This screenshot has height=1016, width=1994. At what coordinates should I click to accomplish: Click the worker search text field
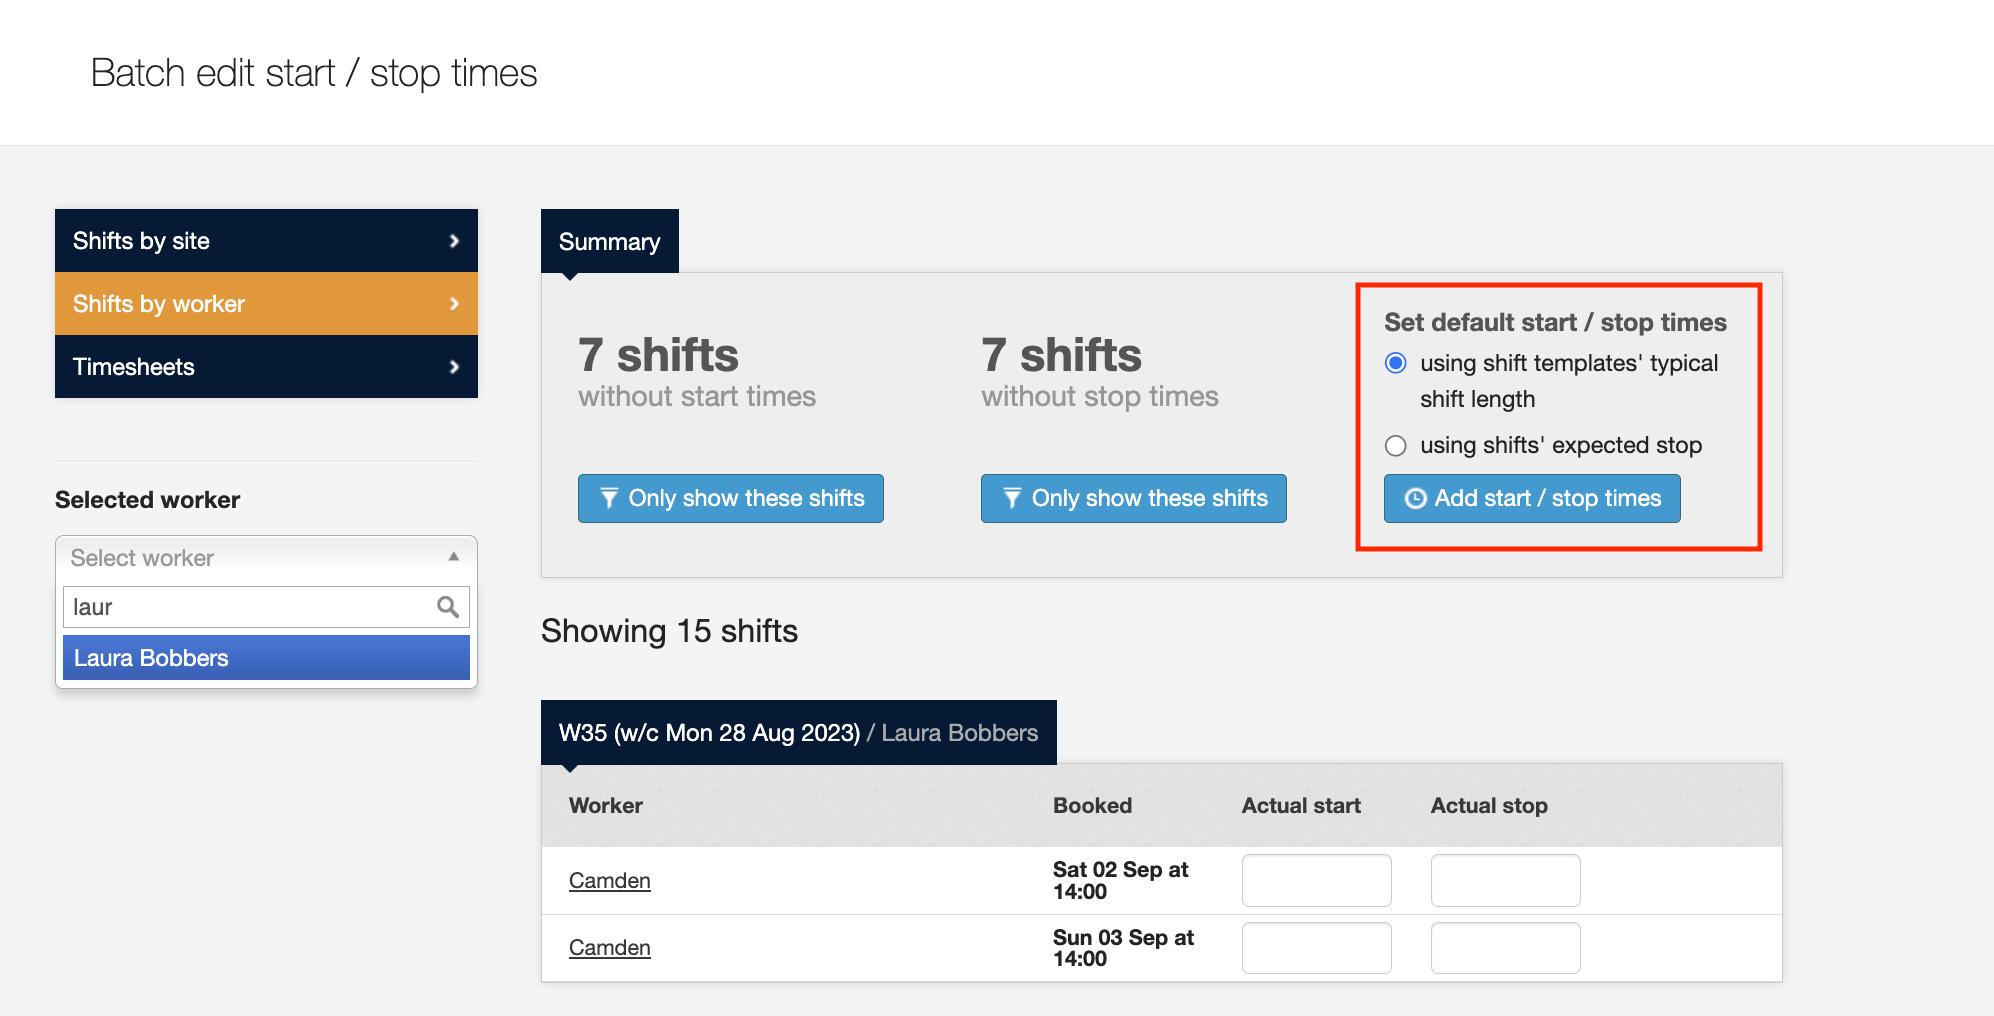pyautogui.click(x=250, y=607)
